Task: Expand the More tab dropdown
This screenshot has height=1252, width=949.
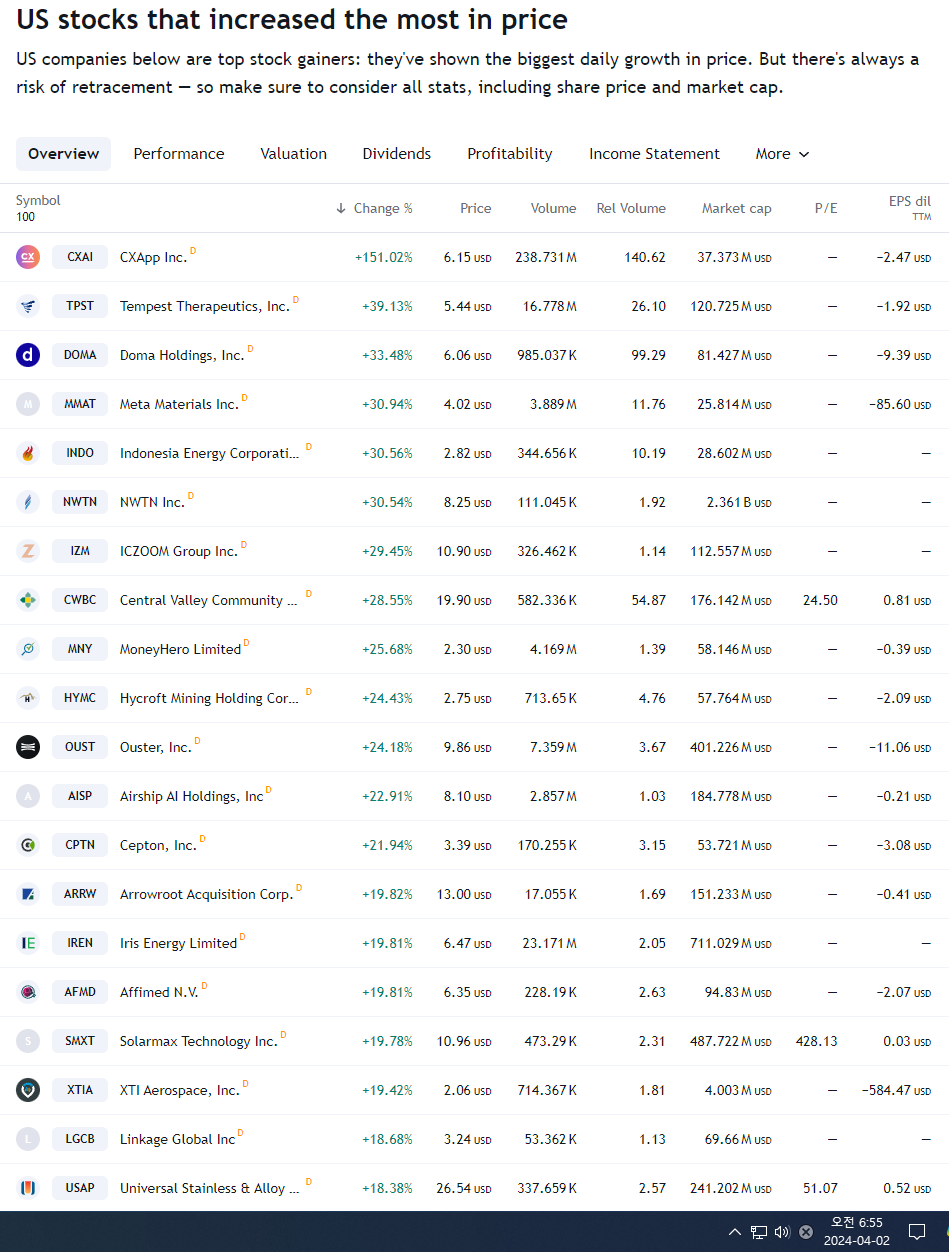Action: [782, 154]
